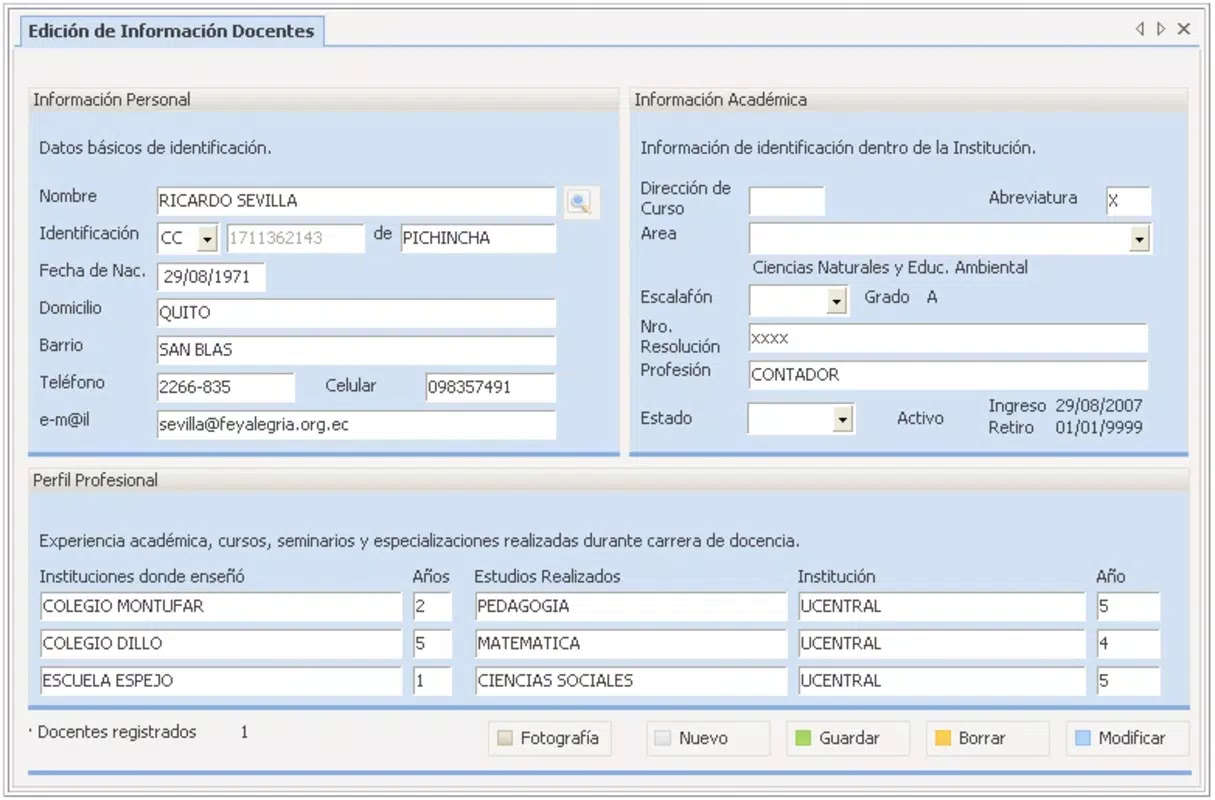Click the Año field in CIENCIAS SOCIALES row
Viewport: 1215px width, 800px height.
tap(1128, 681)
